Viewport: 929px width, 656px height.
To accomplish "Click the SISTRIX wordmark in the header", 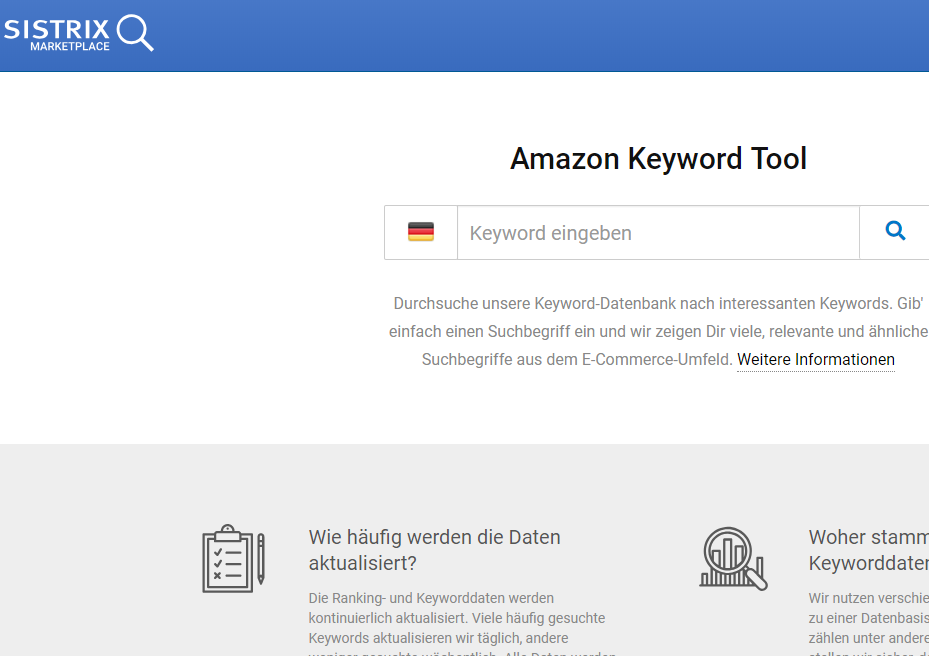I will pyautogui.click(x=56, y=28).
